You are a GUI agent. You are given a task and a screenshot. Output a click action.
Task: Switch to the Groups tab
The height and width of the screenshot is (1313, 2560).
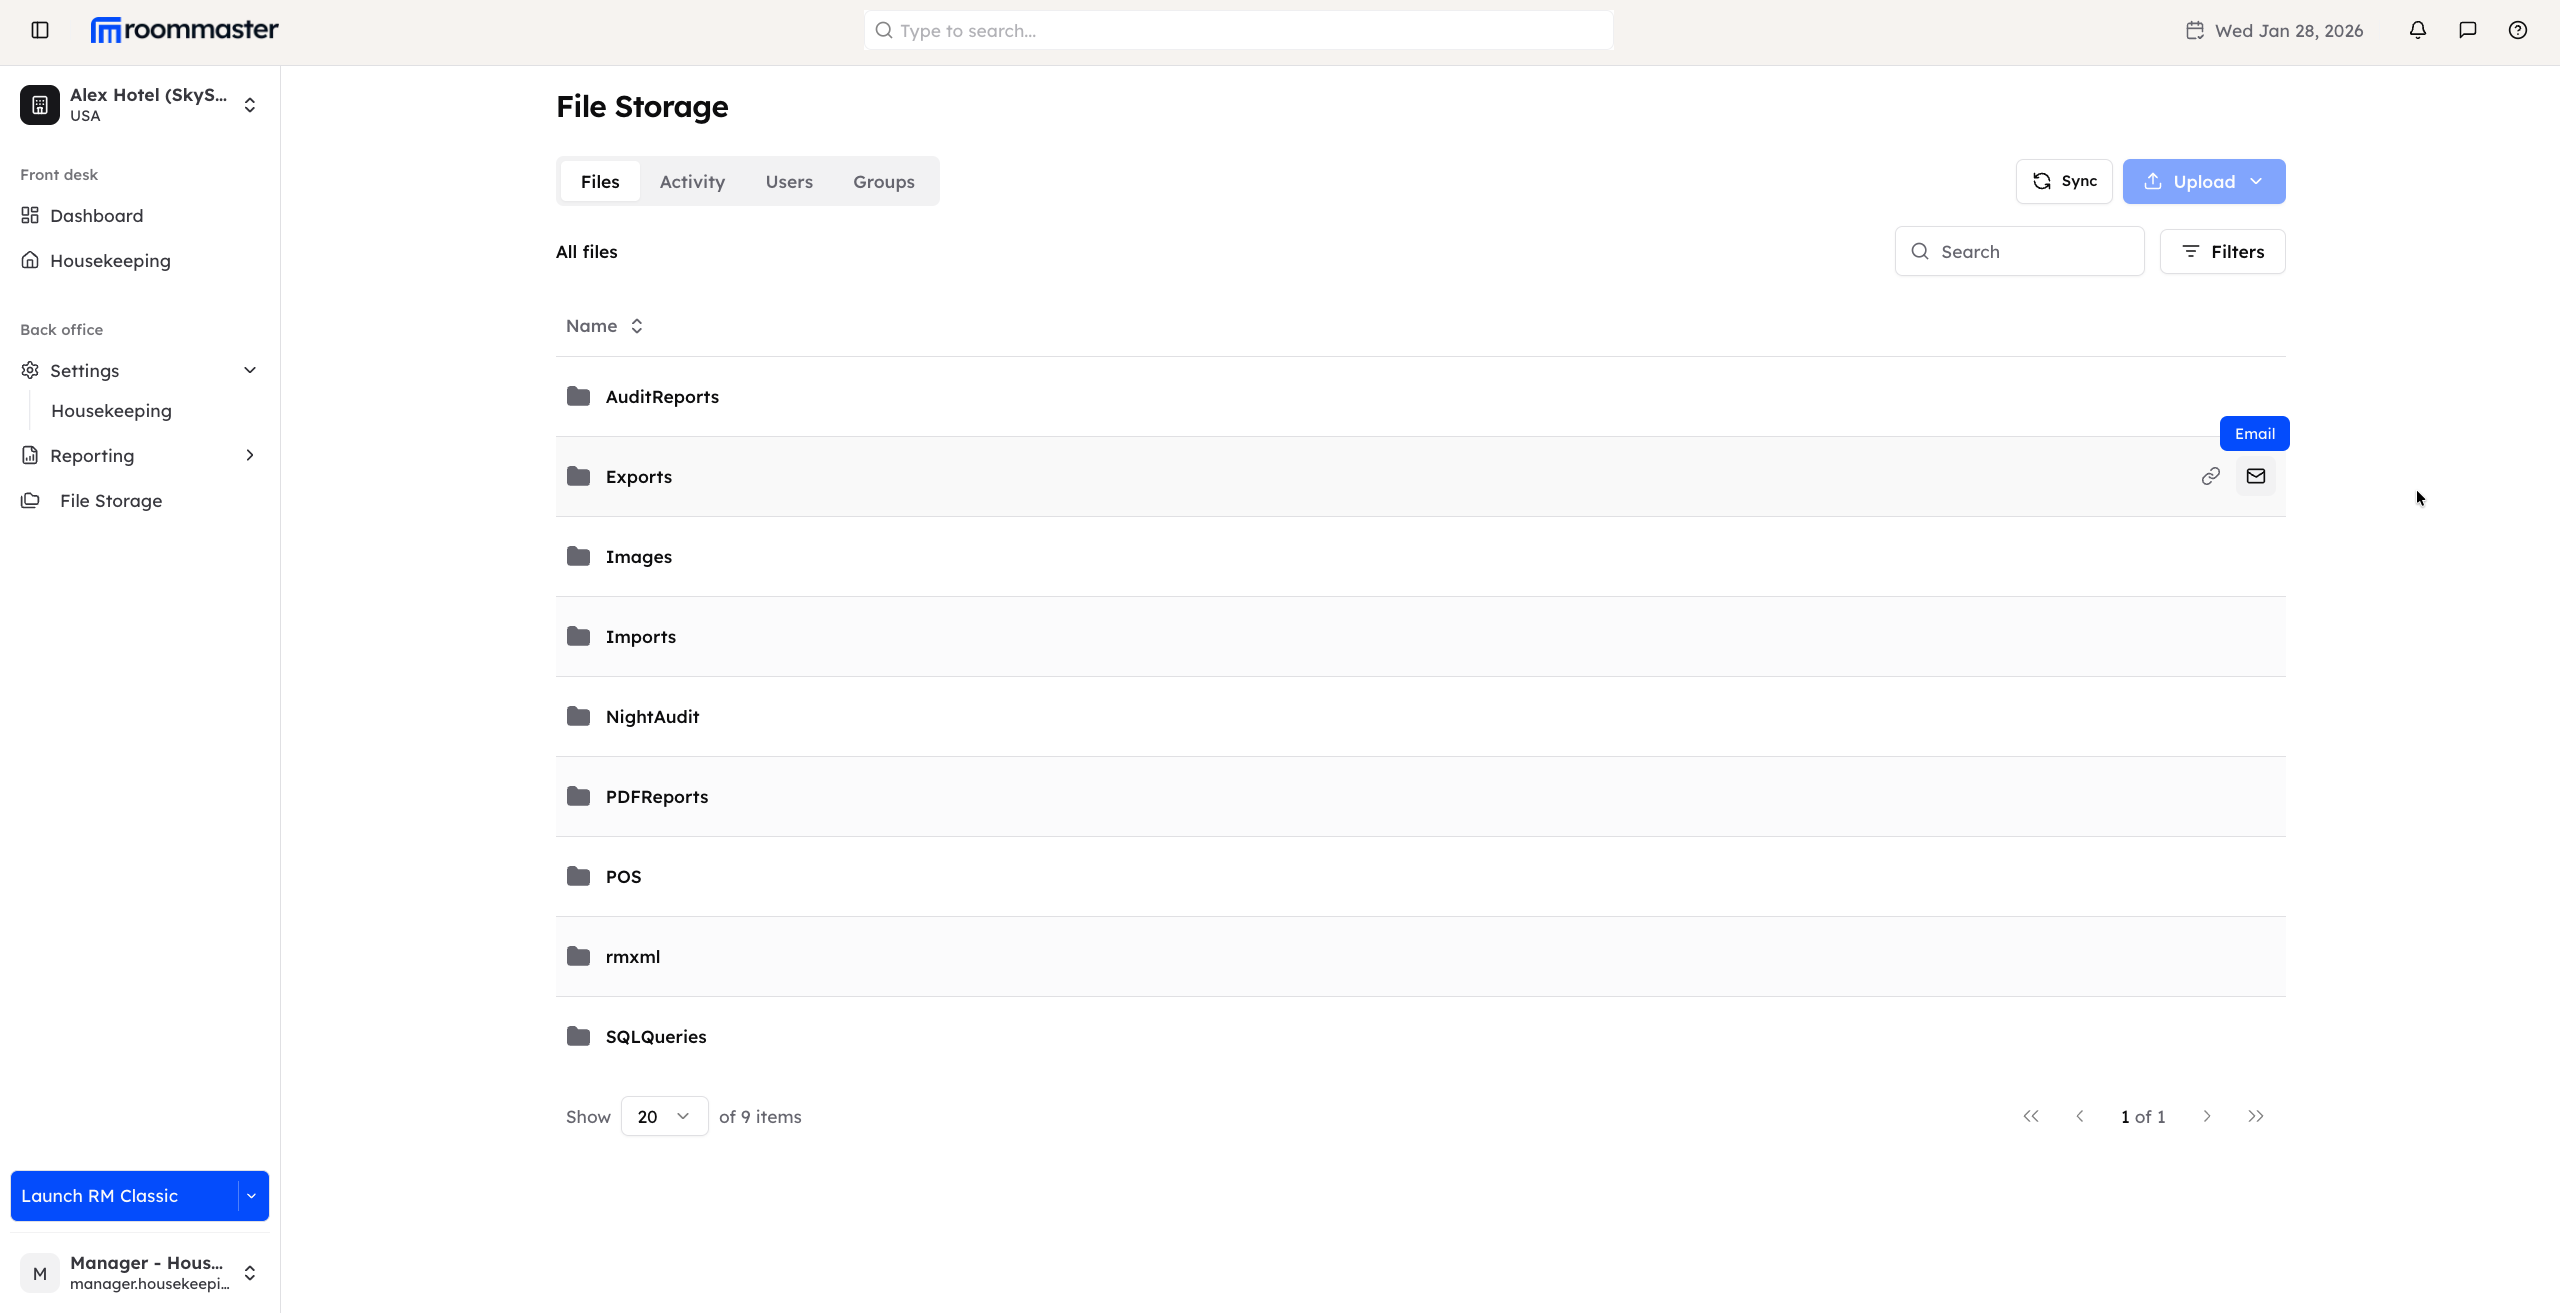883,182
